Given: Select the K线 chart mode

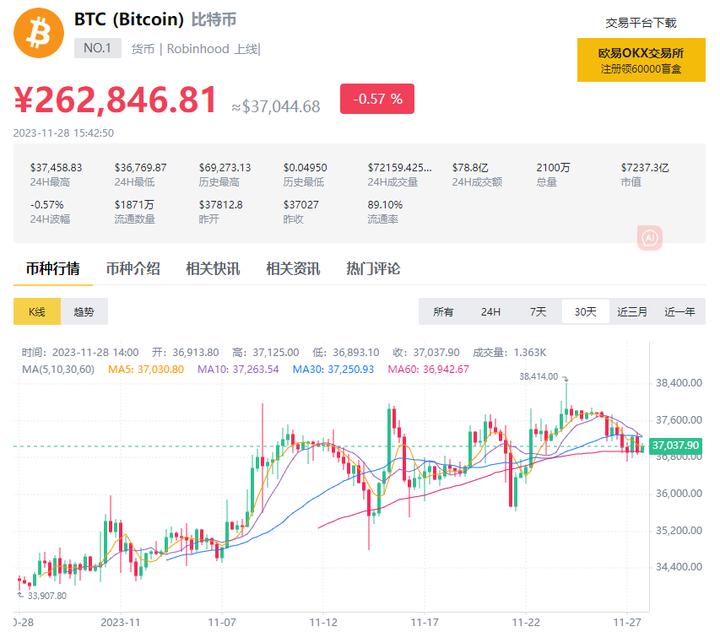Looking at the screenshot, I should coord(37,312).
